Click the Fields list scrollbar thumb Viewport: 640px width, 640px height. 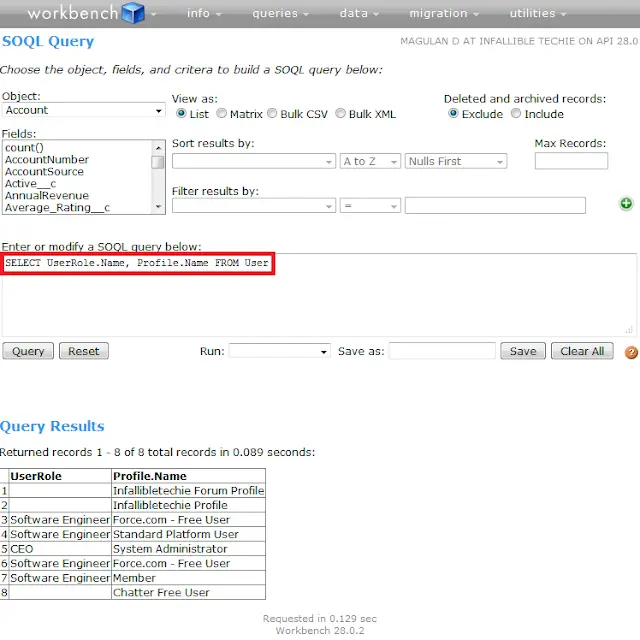click(x=158, y=162)
